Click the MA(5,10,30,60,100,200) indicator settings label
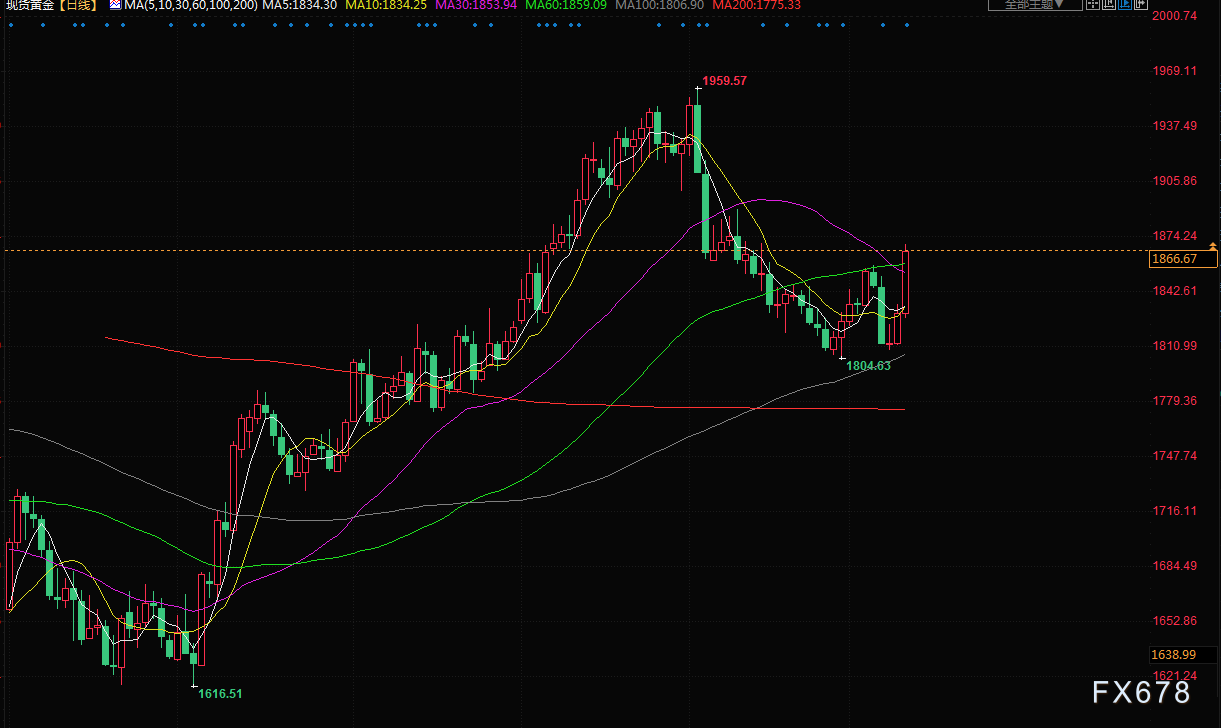This screenshot has height=728, width=1221. click(x=191, y=6)
